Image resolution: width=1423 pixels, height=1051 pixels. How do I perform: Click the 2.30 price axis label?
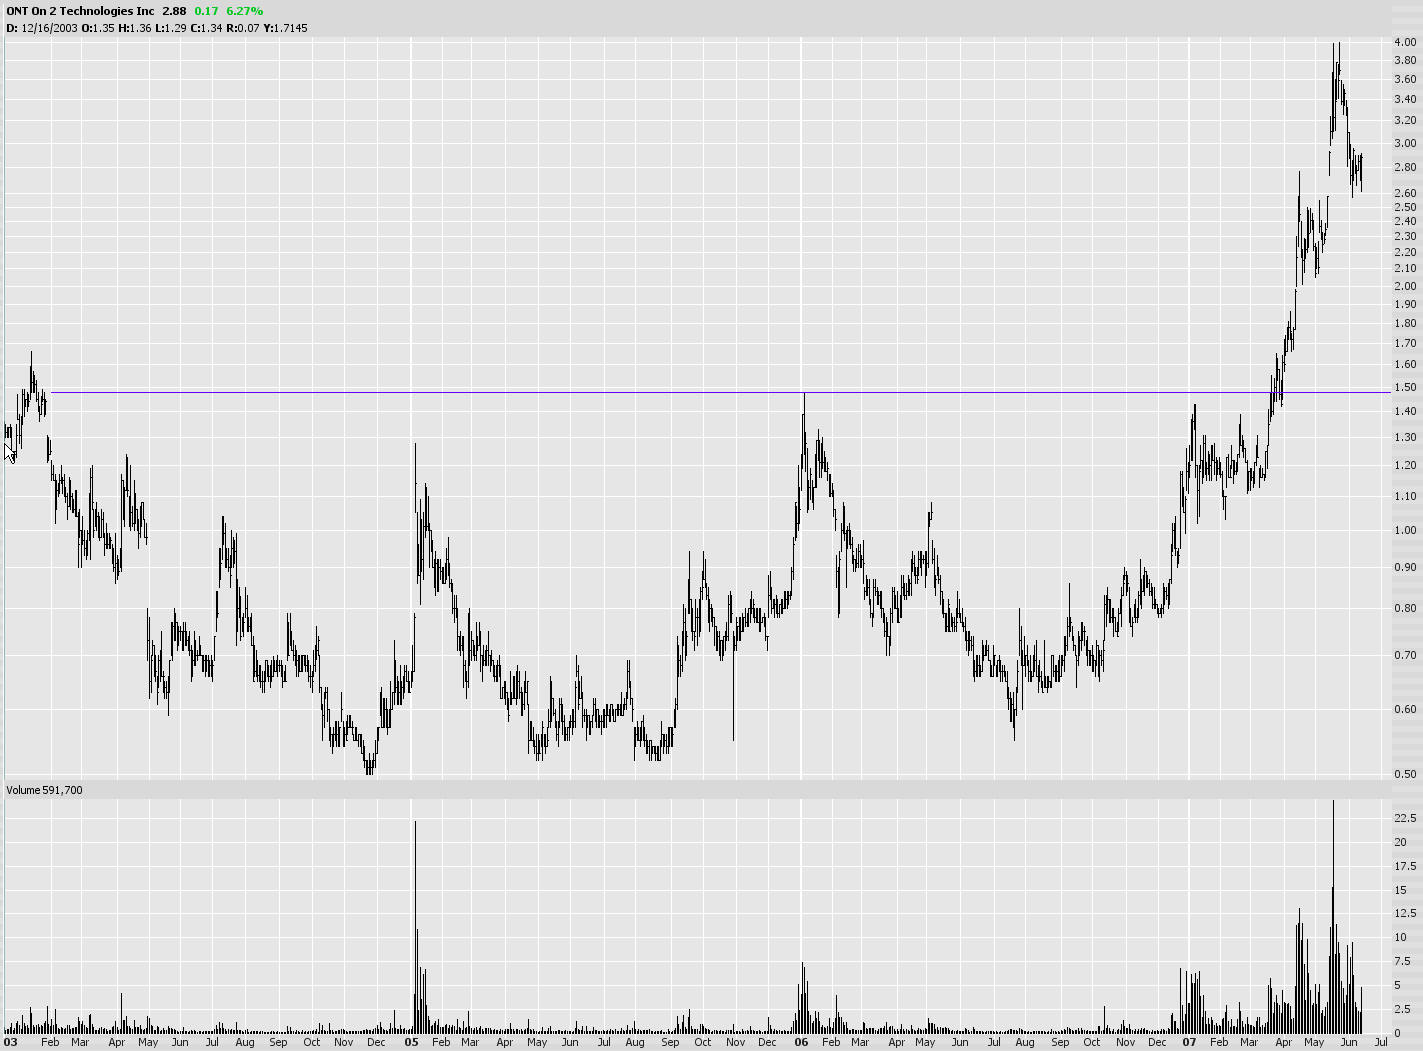[1405, 236]
